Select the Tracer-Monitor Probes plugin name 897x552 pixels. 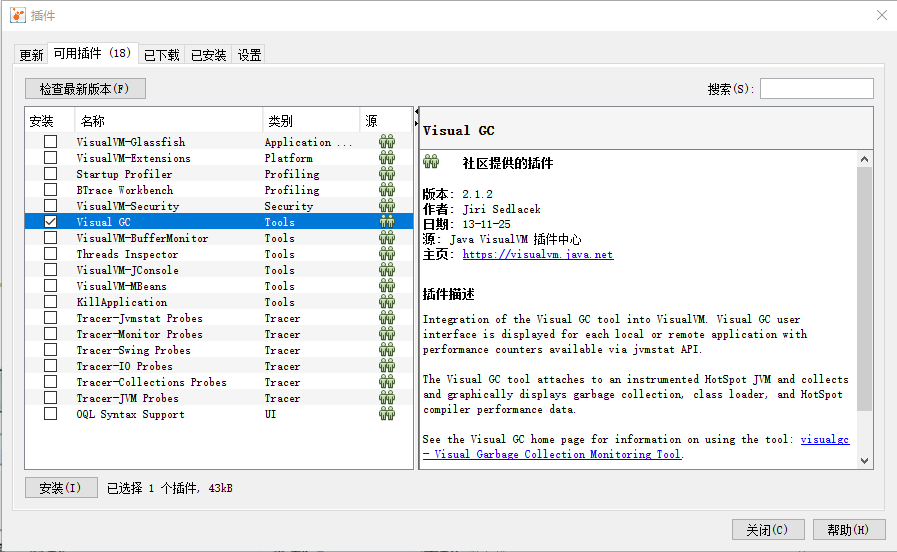140,334
